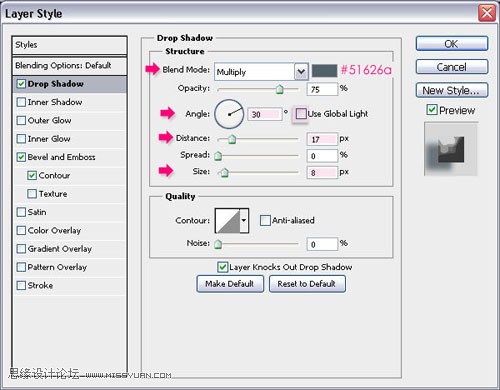Toggle the Anti-aliased checkbox

(265, 220)
